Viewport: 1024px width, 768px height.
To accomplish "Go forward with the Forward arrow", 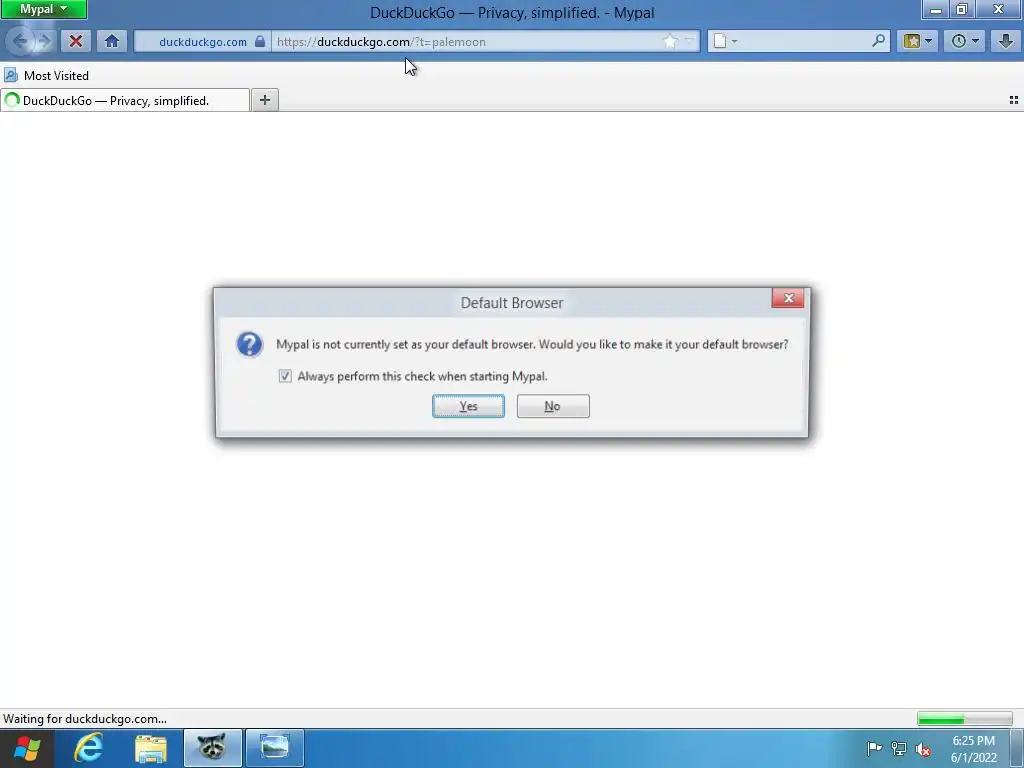I will (44, 41).
